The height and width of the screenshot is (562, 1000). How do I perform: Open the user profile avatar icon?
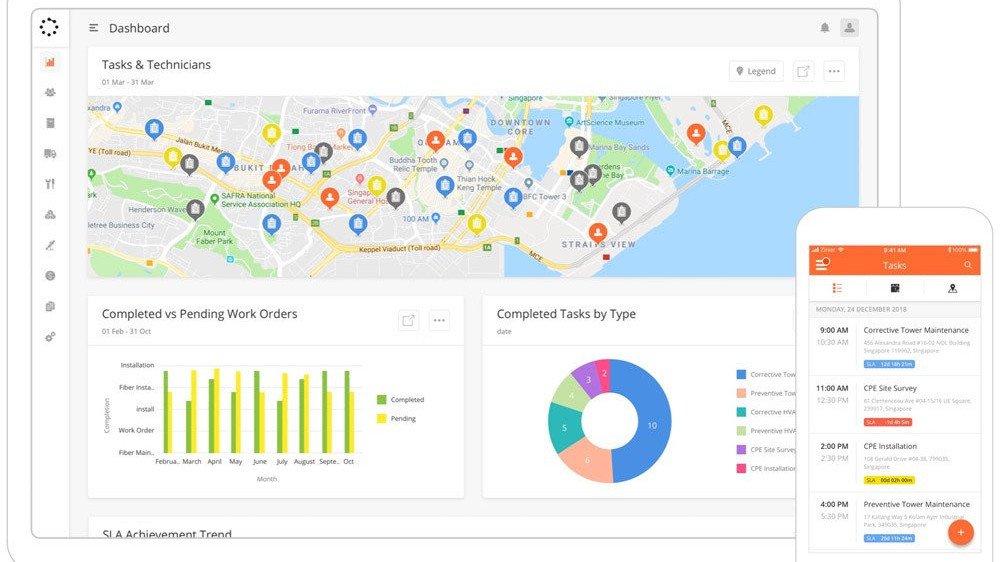coord(849,28)
